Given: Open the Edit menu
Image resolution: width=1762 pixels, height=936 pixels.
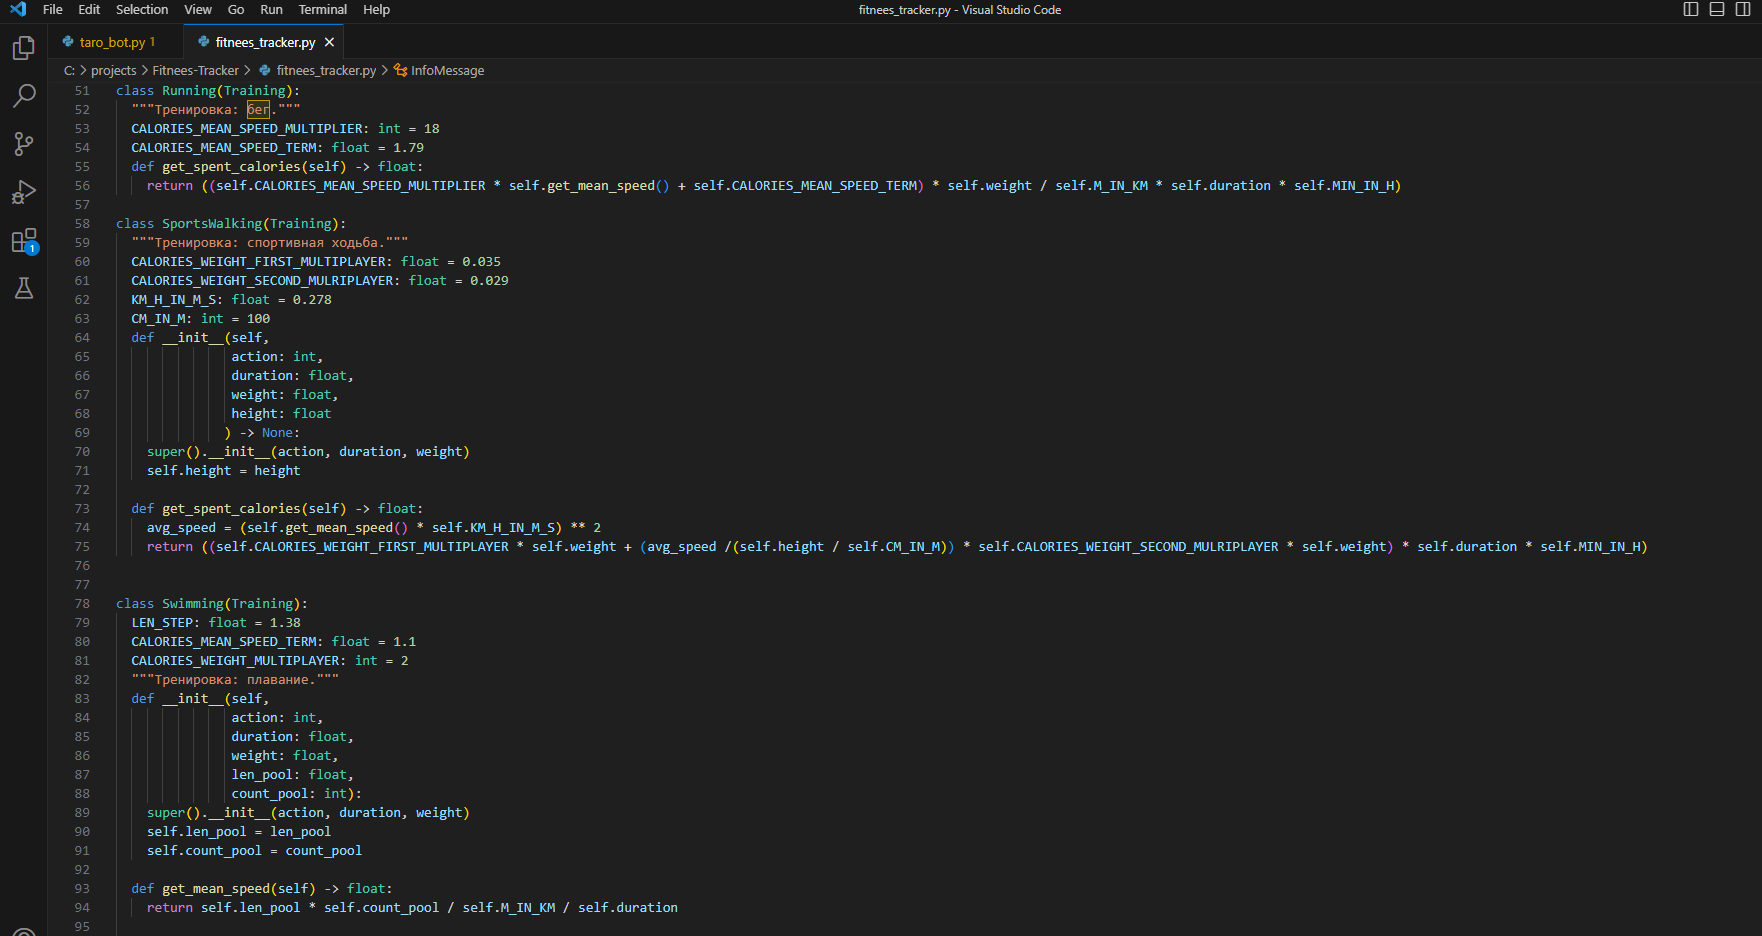Looking at the screenshot, I should [89, 9].
